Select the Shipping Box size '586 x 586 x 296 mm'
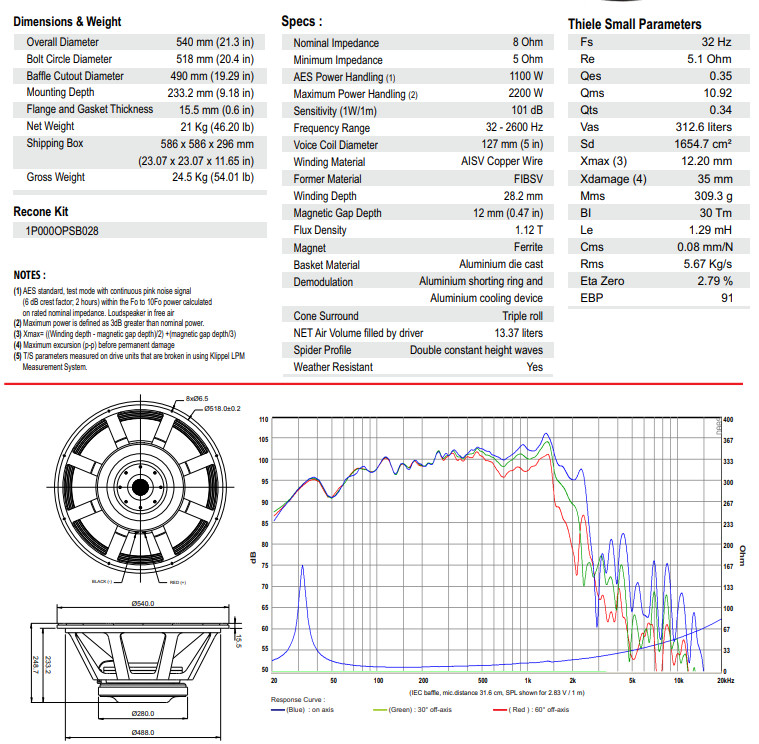Image resolution: width=759 pixels, height=744 pixels. point(207,144)
